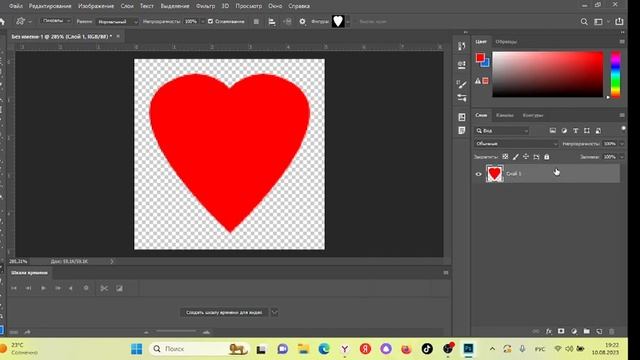Click the fx layer style icon

[x=549, y=331]
